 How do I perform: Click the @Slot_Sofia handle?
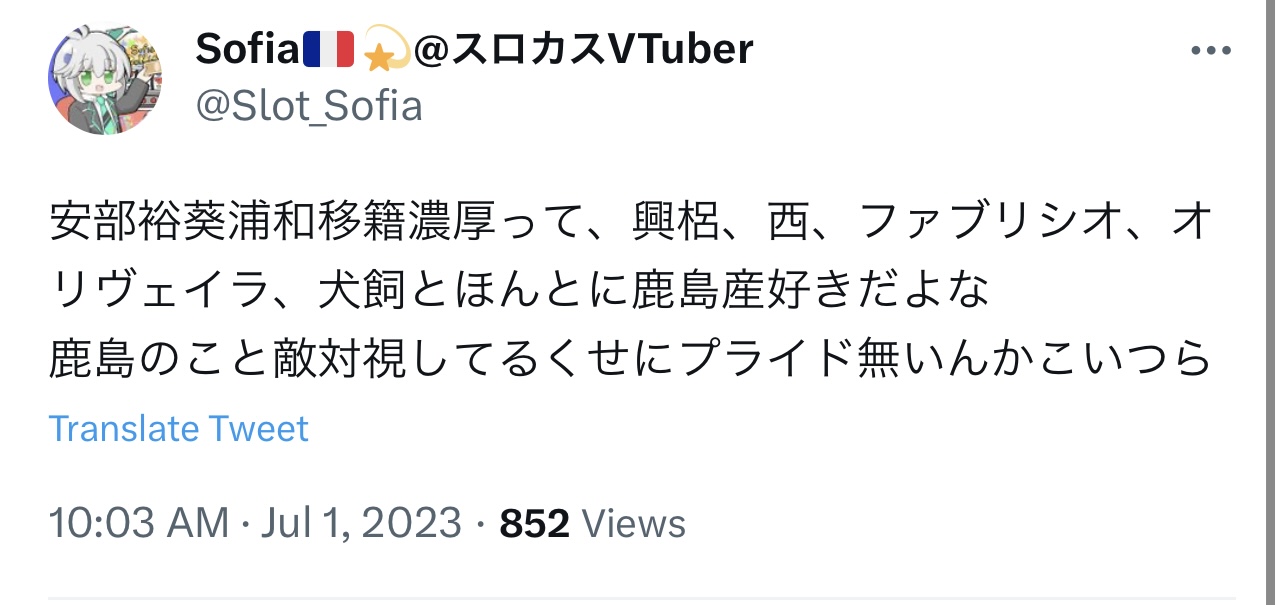coord(309,105)
